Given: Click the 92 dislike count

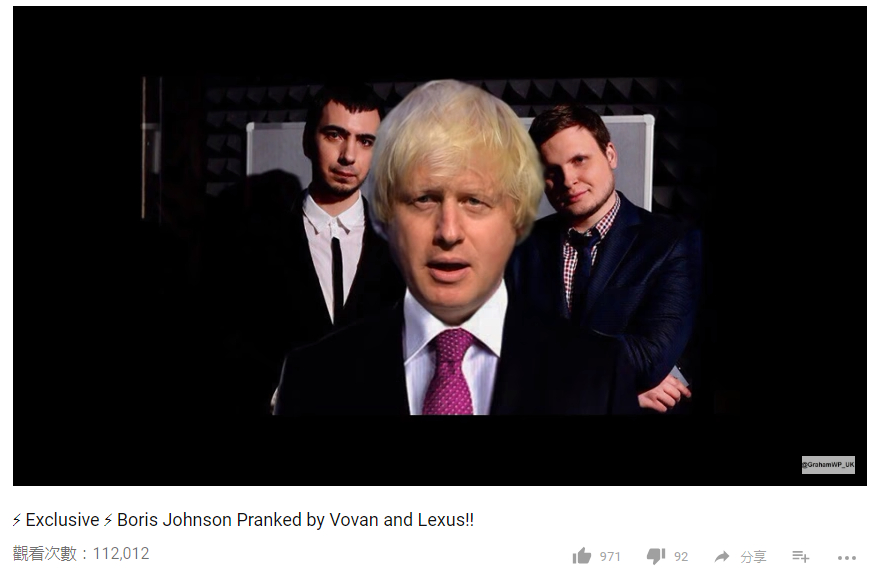Looking at the screenshot, I should 681,557.
